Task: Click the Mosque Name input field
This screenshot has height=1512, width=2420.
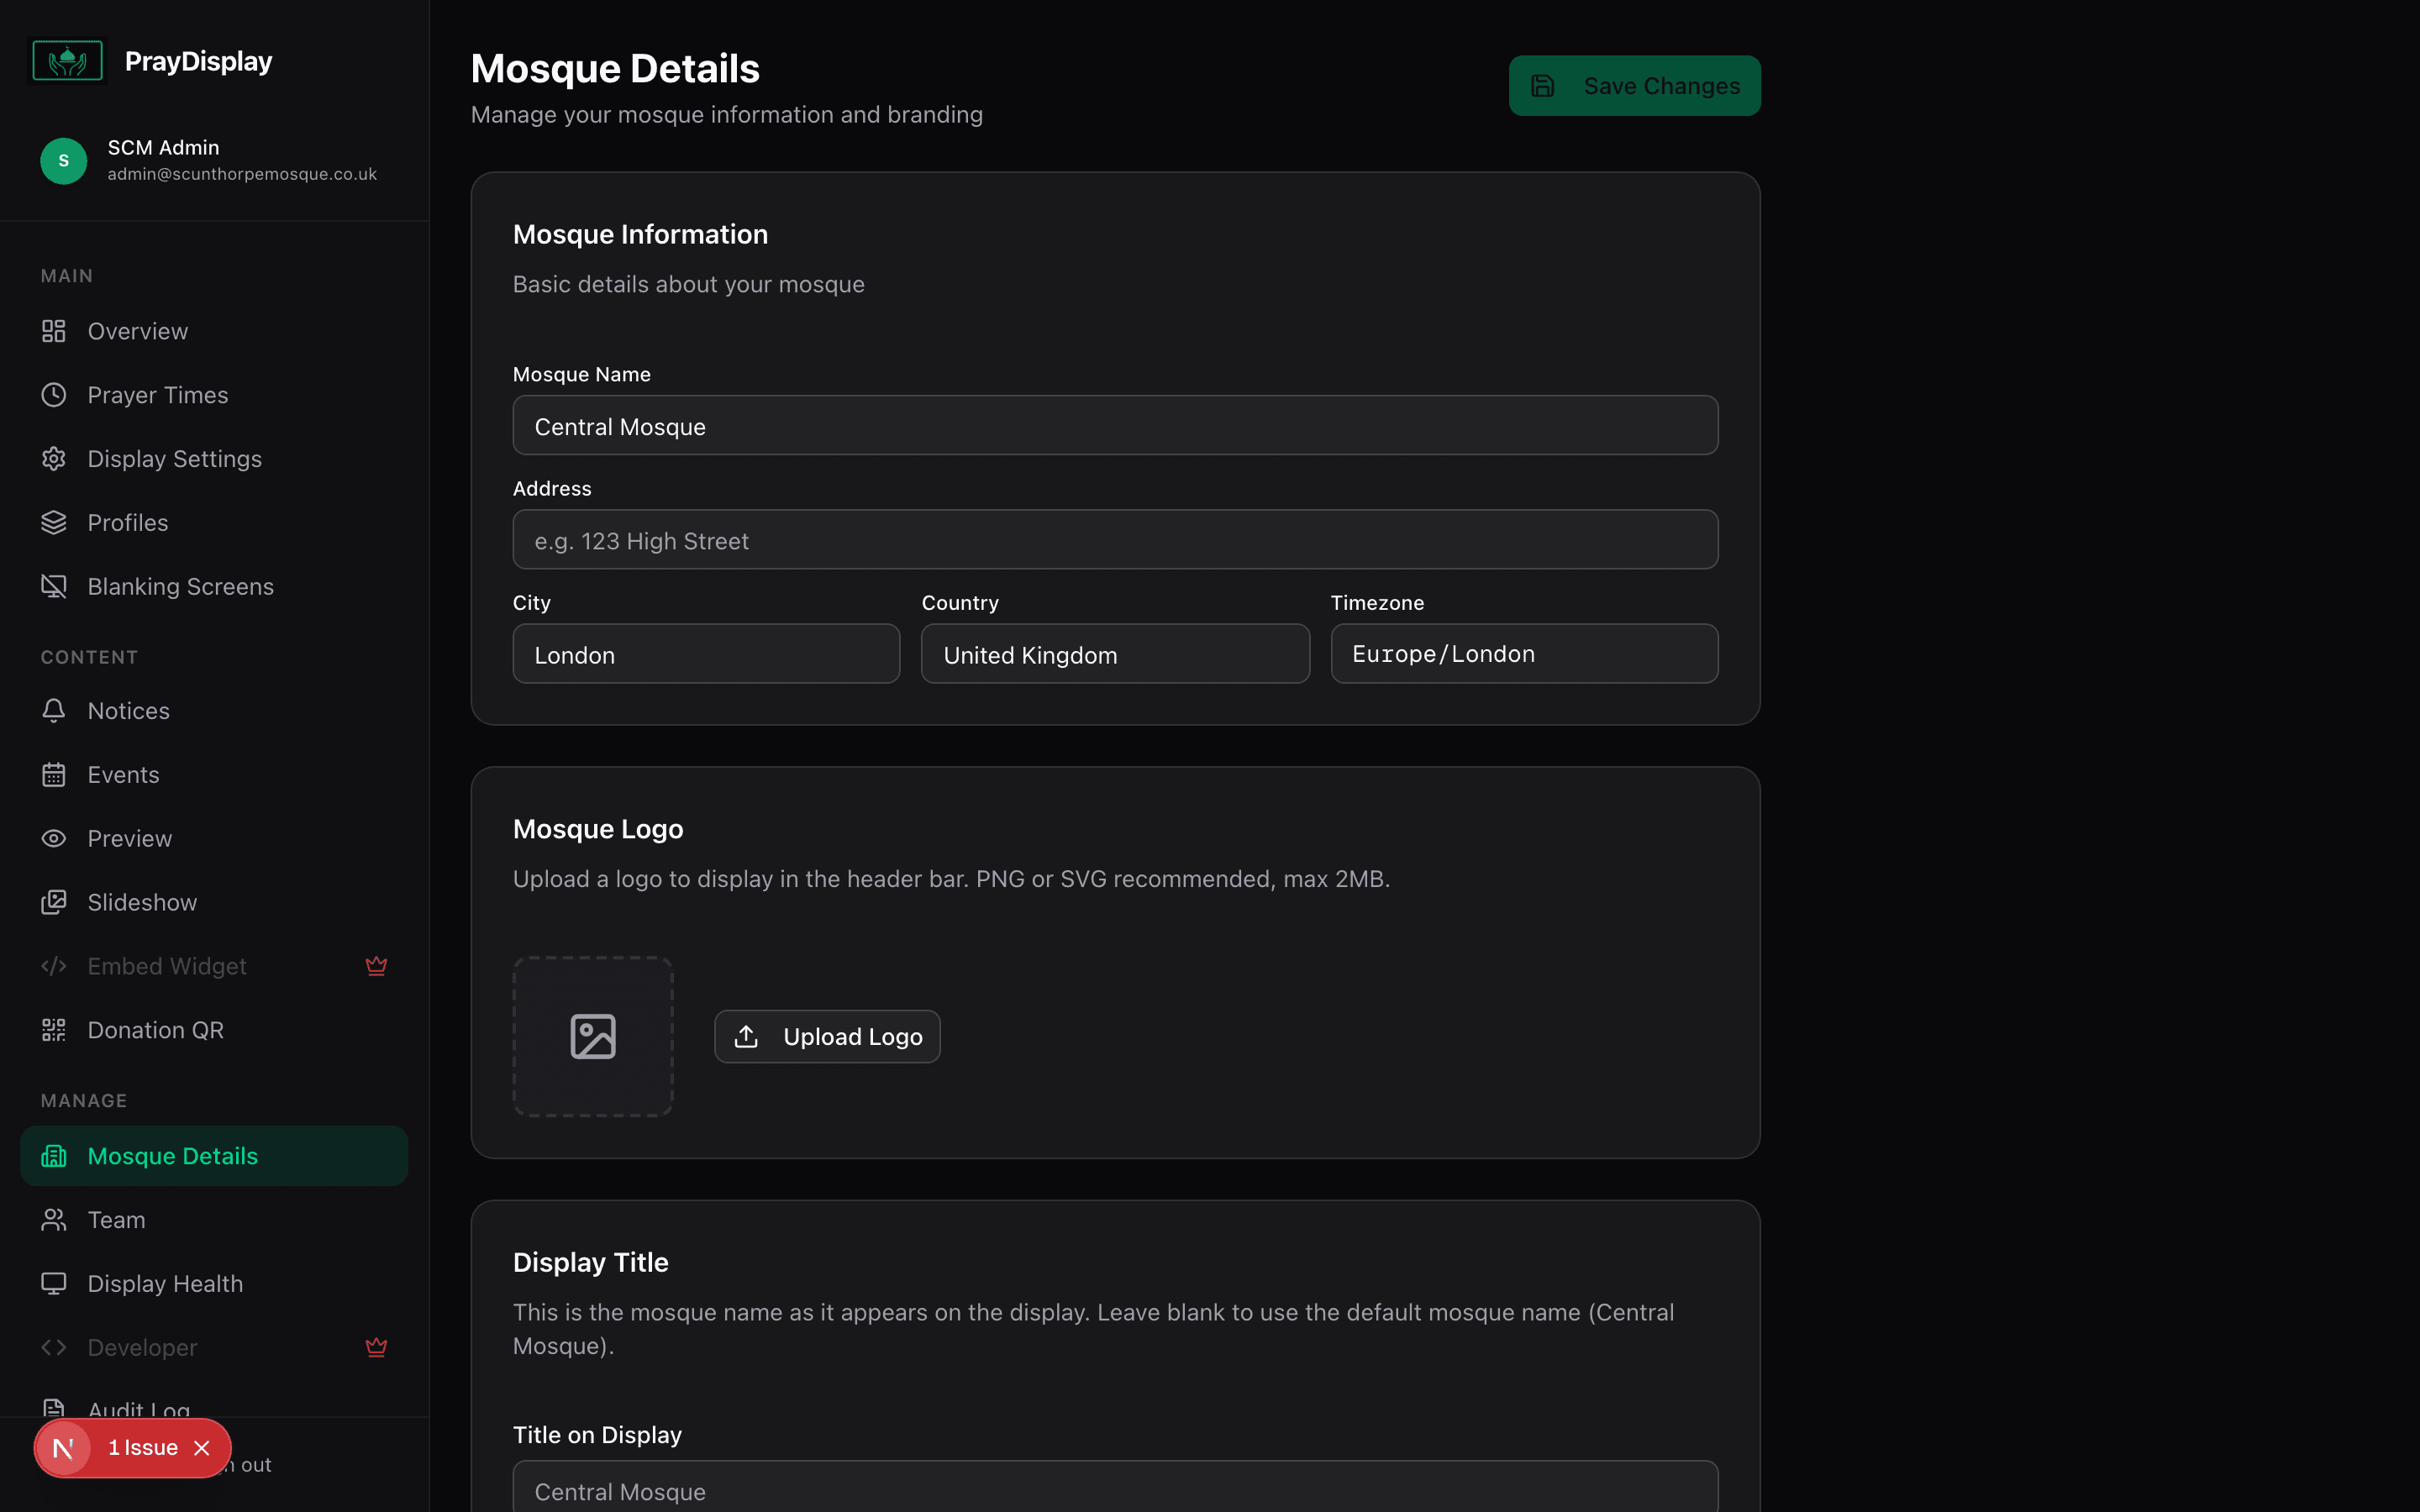Action: [x=1114, y=425]
